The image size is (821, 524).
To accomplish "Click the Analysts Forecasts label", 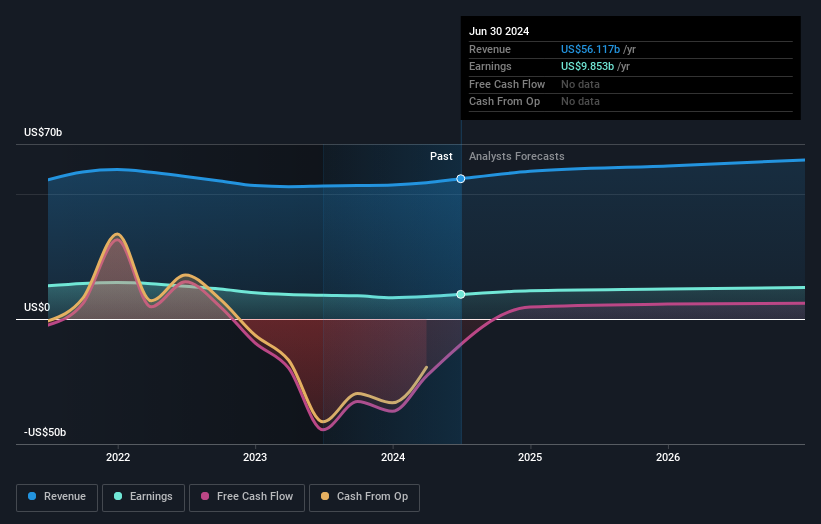I will click(x=517, y=157).
